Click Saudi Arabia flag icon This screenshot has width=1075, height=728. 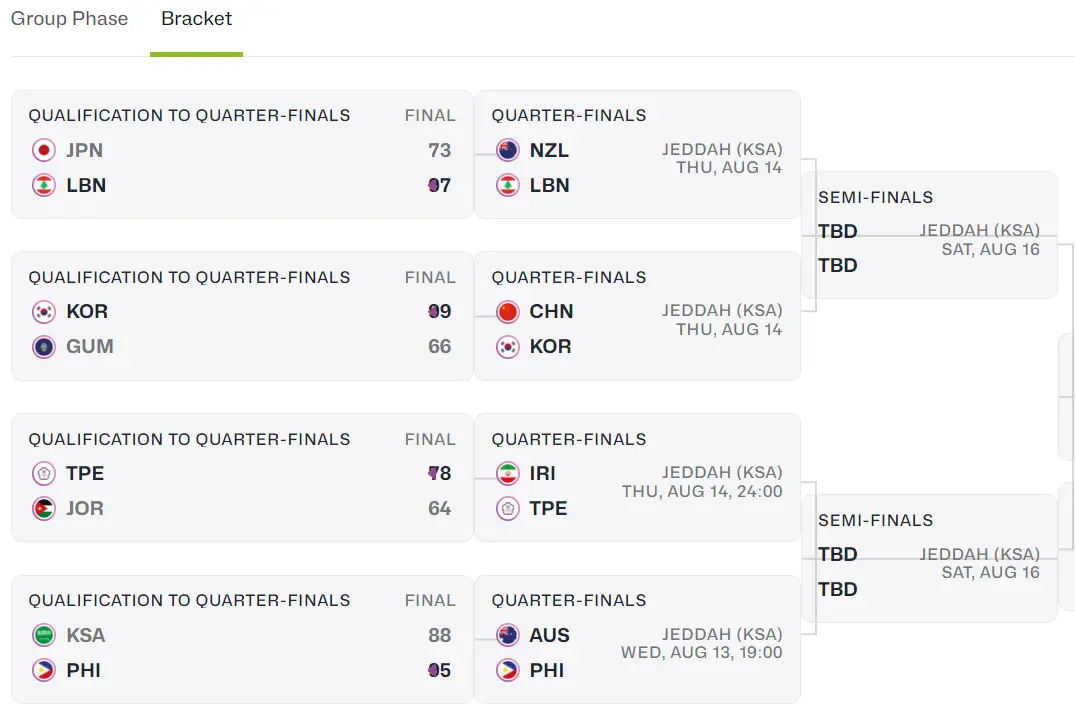pos(43,636)
